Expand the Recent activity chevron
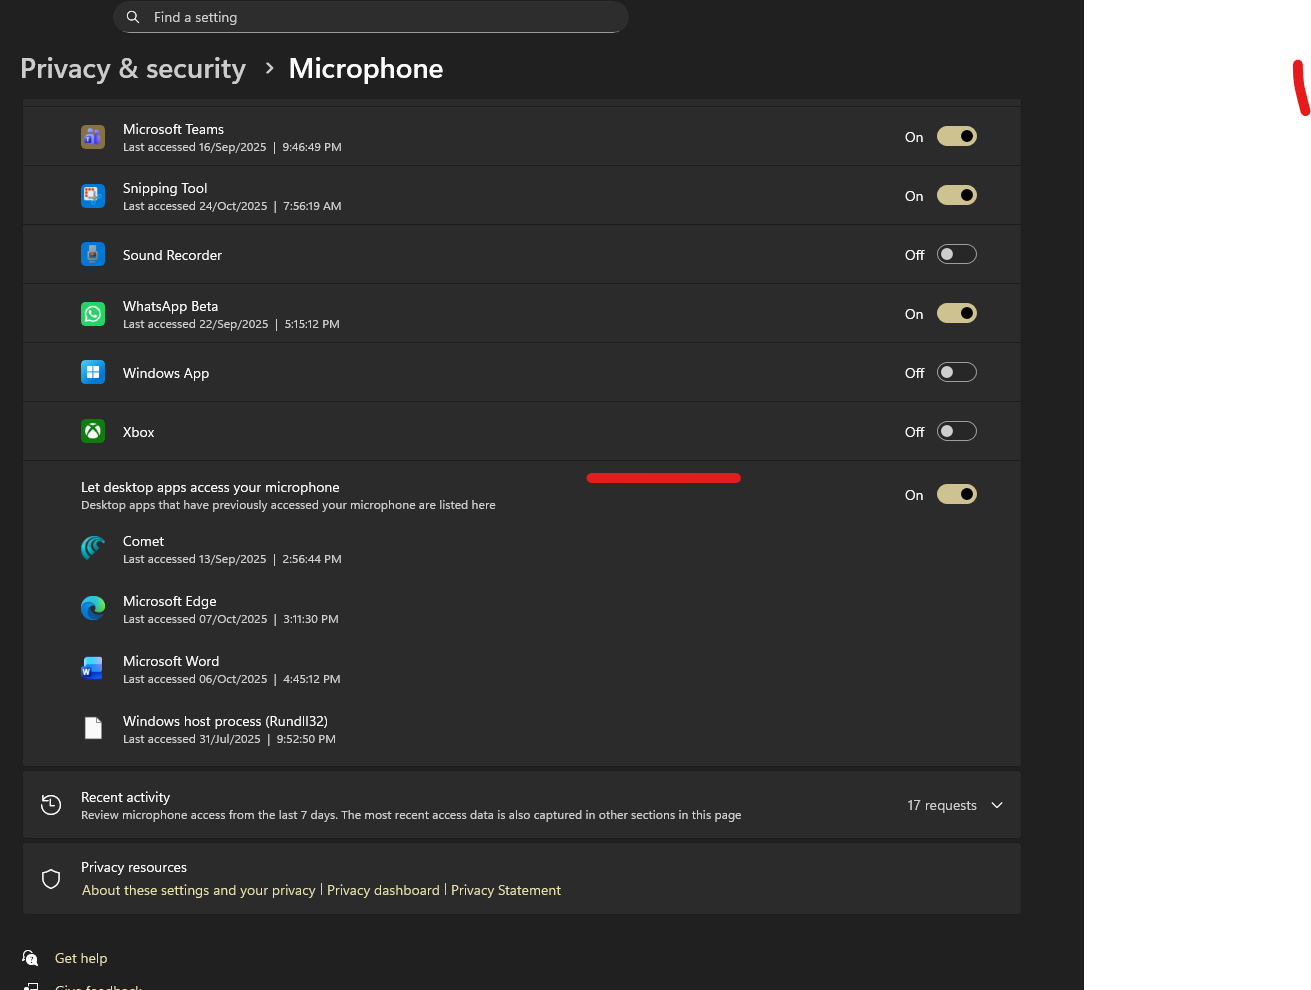 [x=997, y=805]
